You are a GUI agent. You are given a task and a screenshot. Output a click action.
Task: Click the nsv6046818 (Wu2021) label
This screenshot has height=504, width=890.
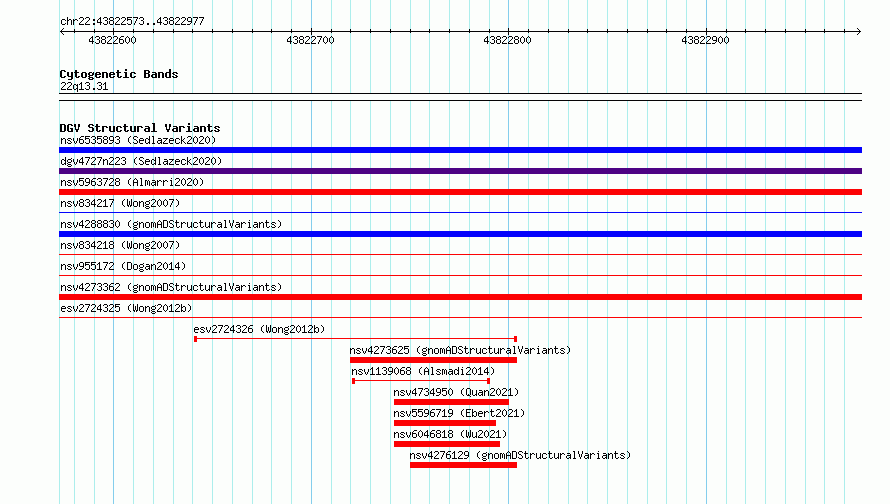pyautogui.click(x=450, y=434)
